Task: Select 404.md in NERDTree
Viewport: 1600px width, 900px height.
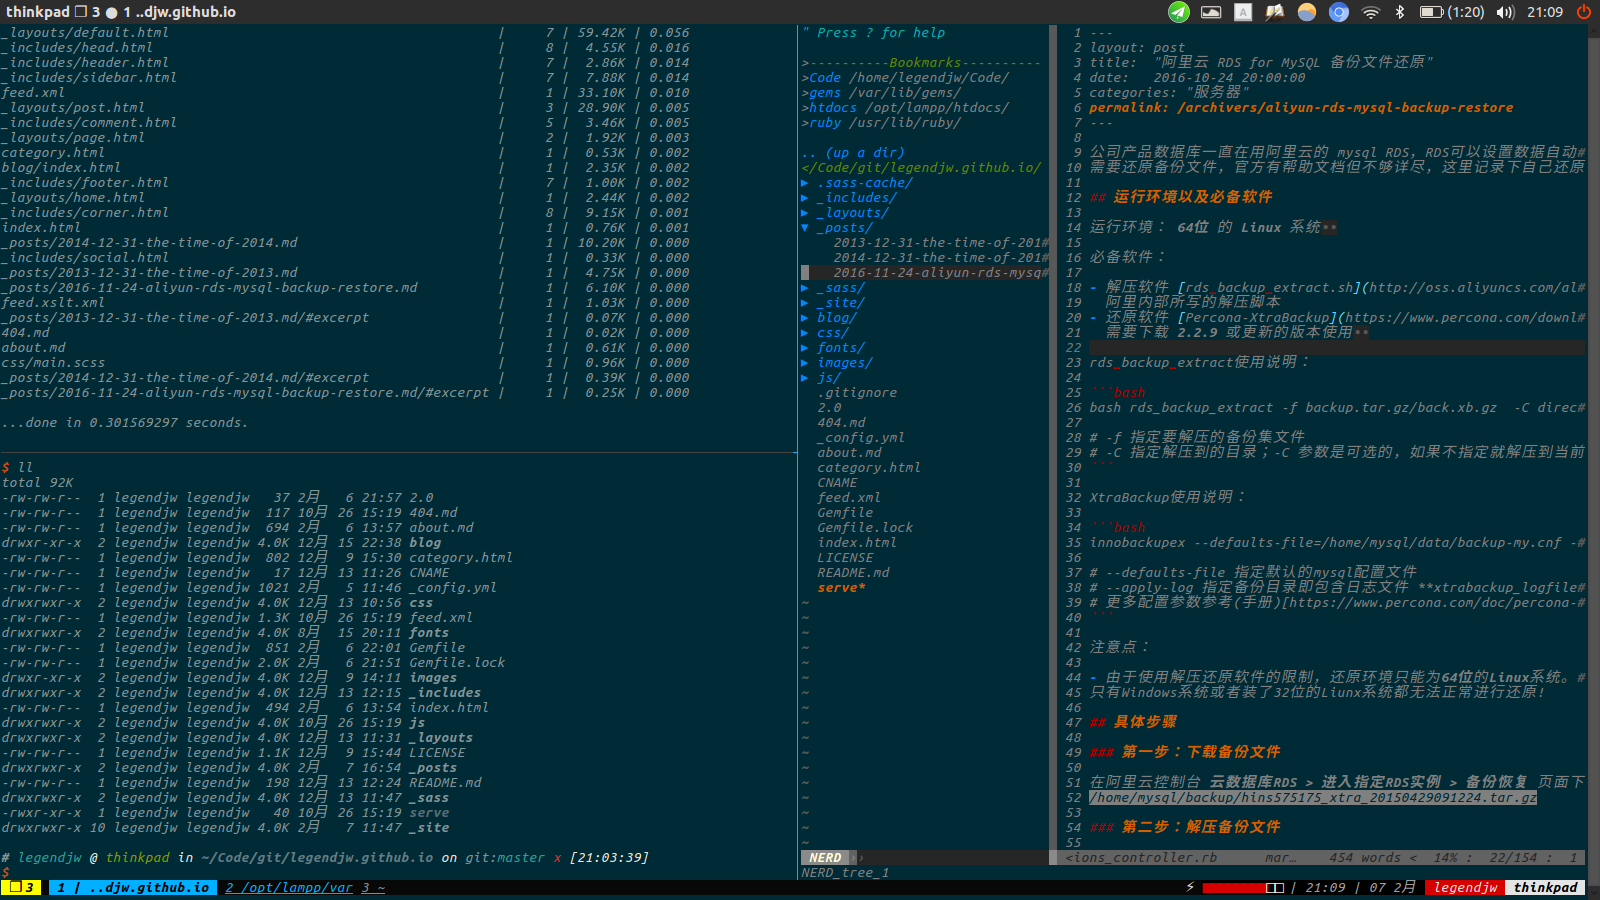Action: click(x=841, y=423)
